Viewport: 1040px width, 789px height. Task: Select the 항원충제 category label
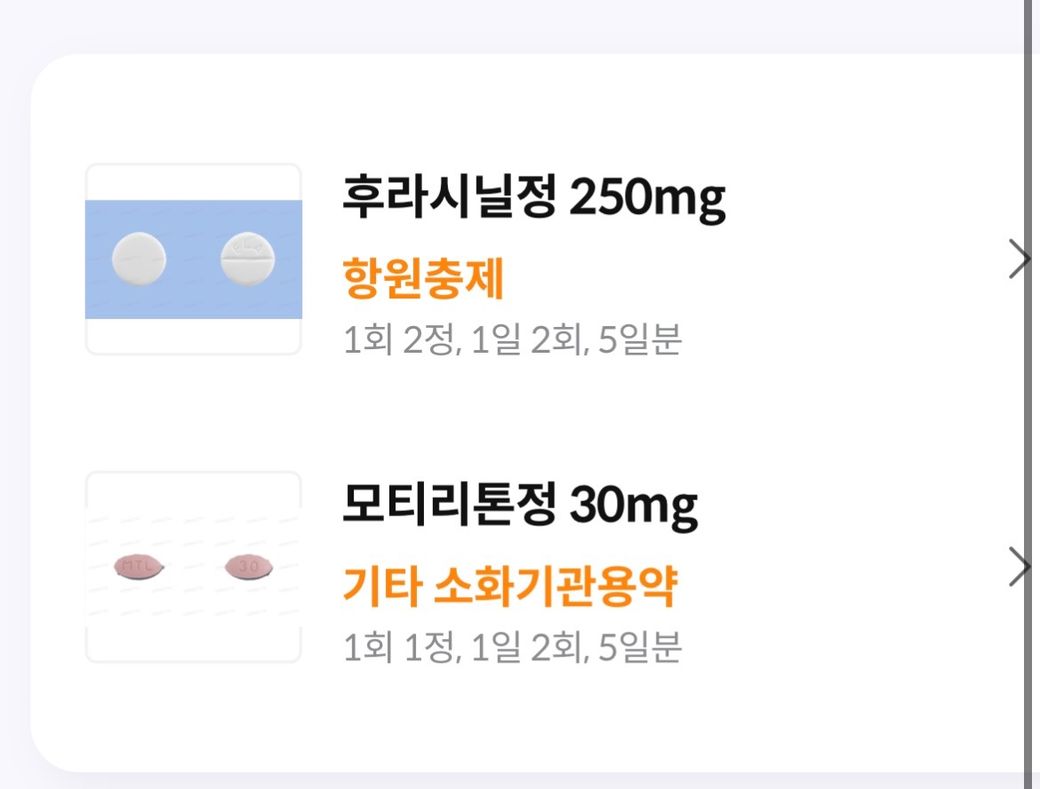(x=423, y=279)
